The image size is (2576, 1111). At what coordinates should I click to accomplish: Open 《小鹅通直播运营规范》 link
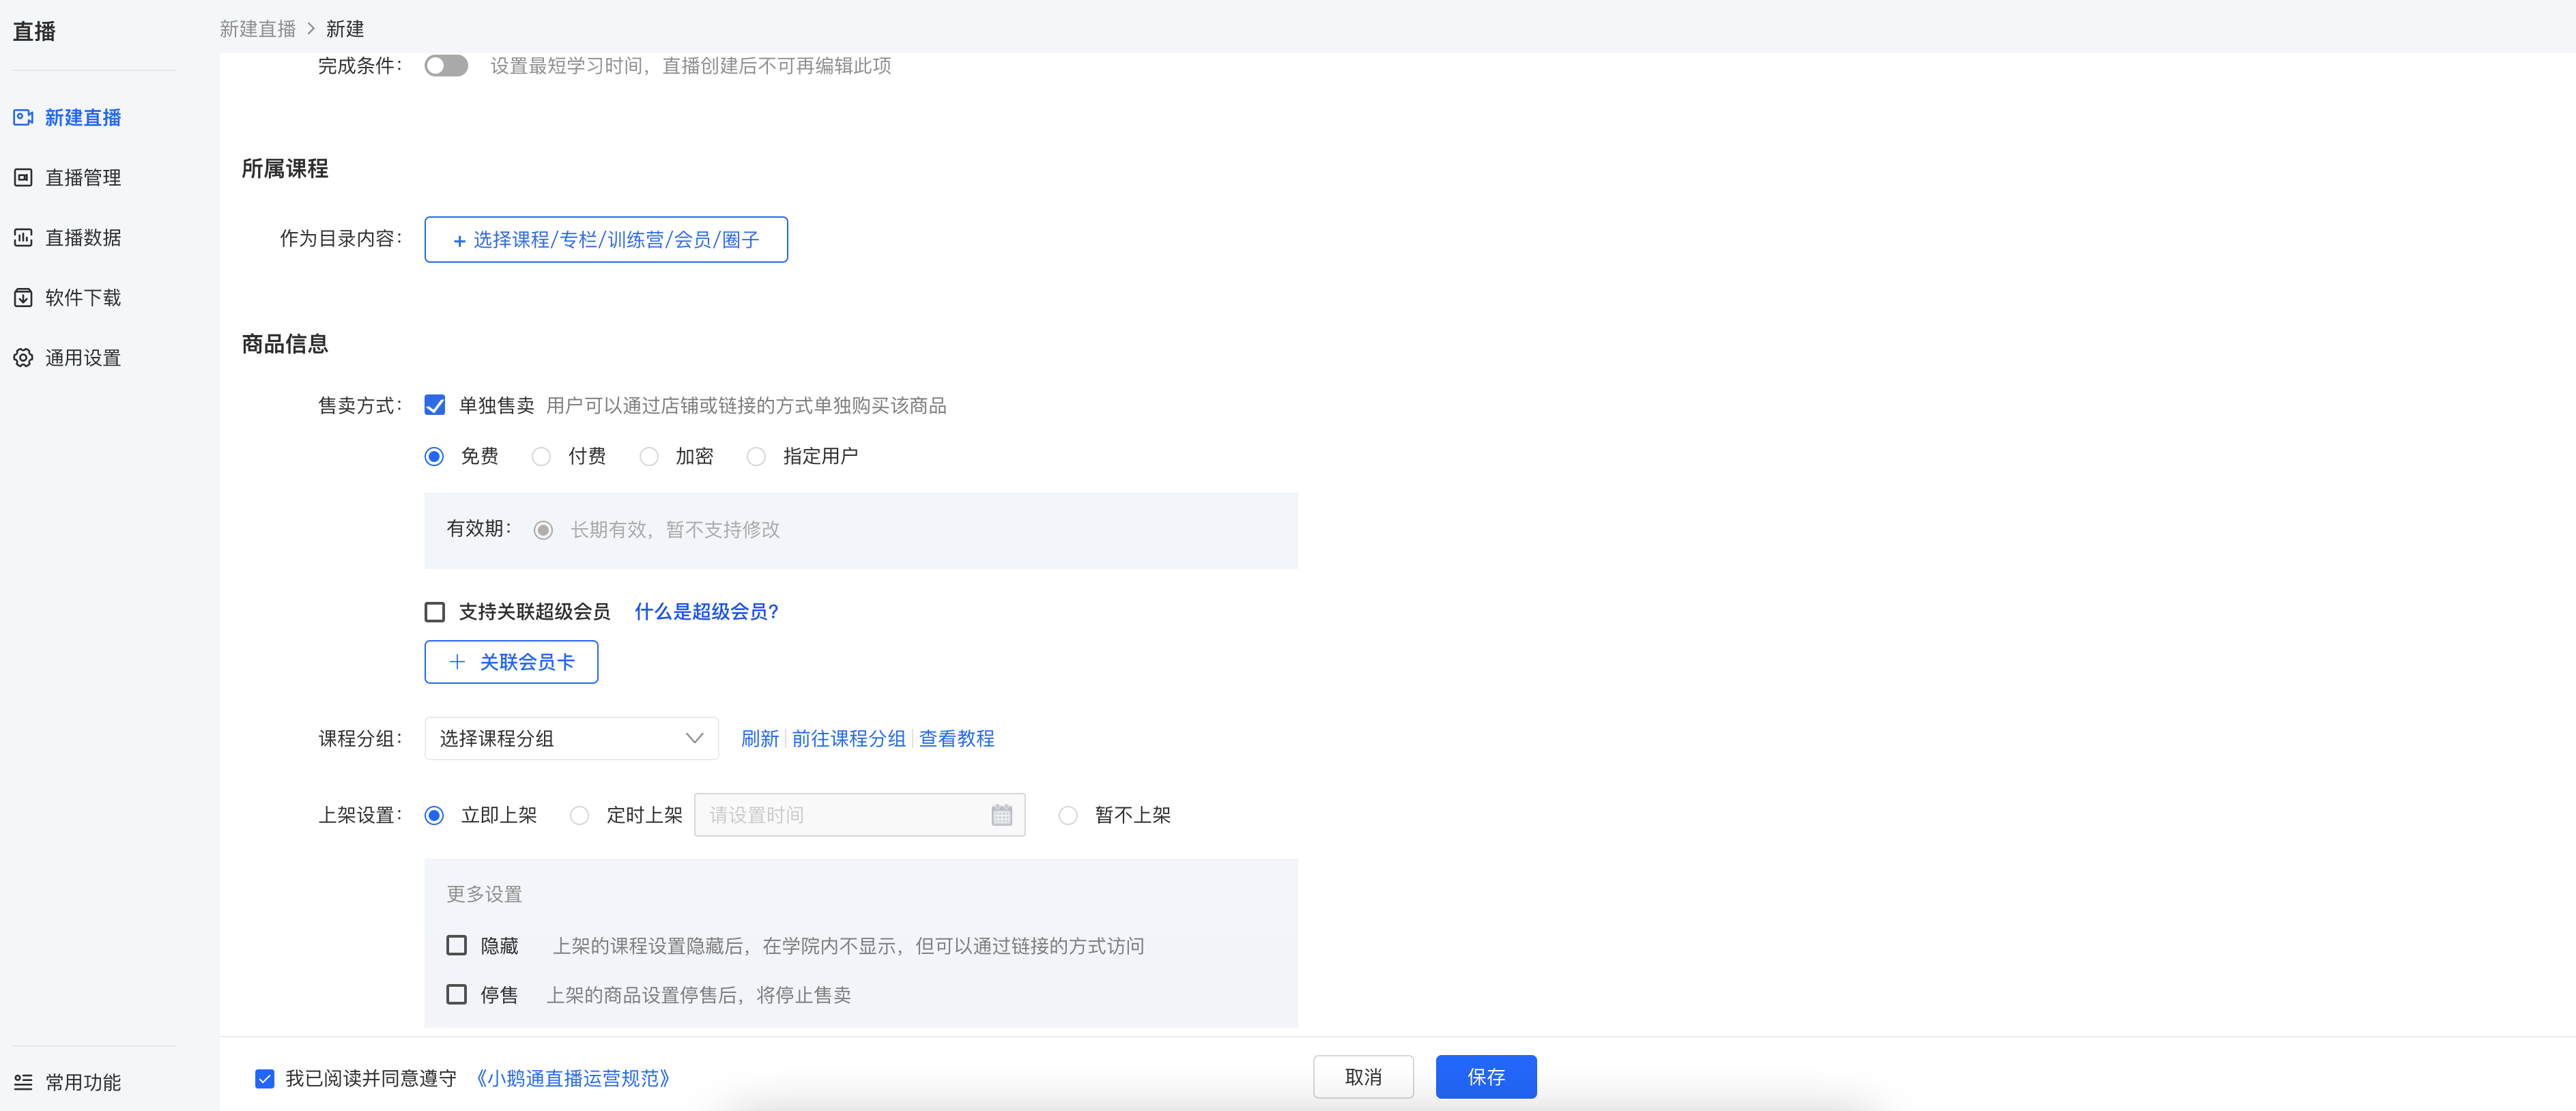click(x=573, y=1079)
